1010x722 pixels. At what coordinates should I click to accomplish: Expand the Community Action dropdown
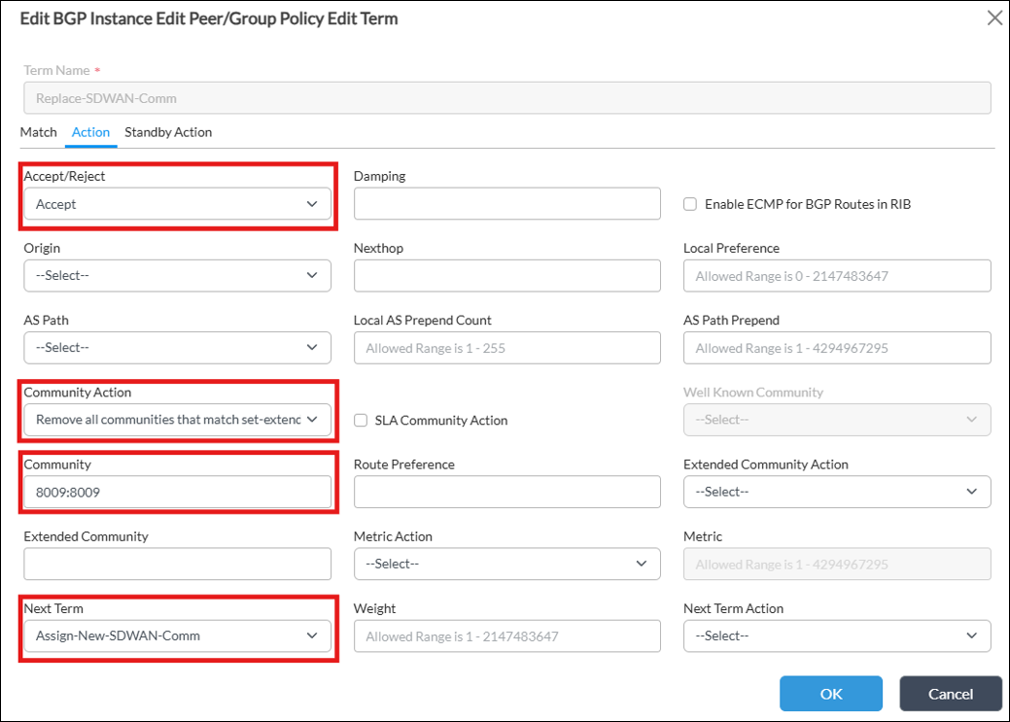click(177, 420)
